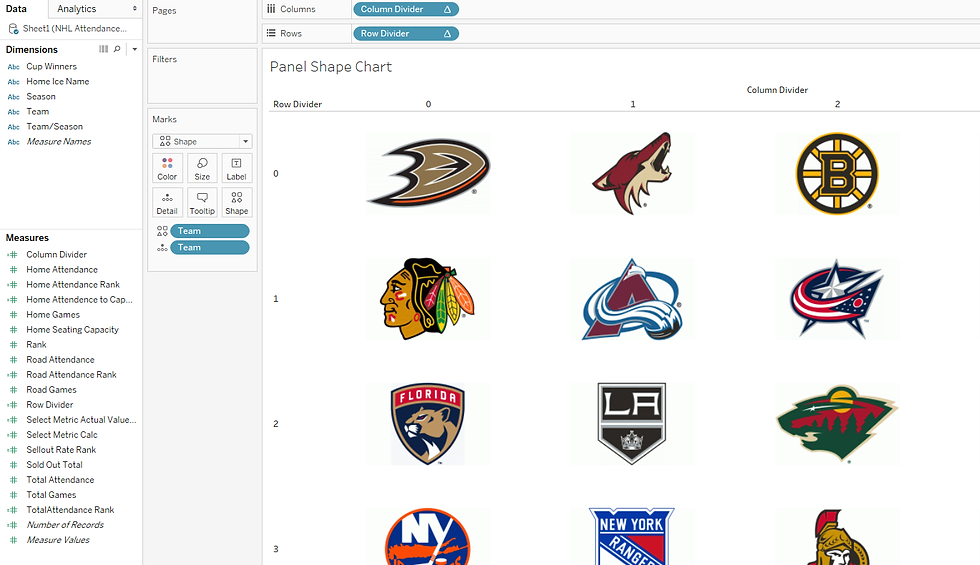980x565 pixels.
Task: Click the Team pill with shape icon
Action: pyautogui.click(x=210, y=231)
